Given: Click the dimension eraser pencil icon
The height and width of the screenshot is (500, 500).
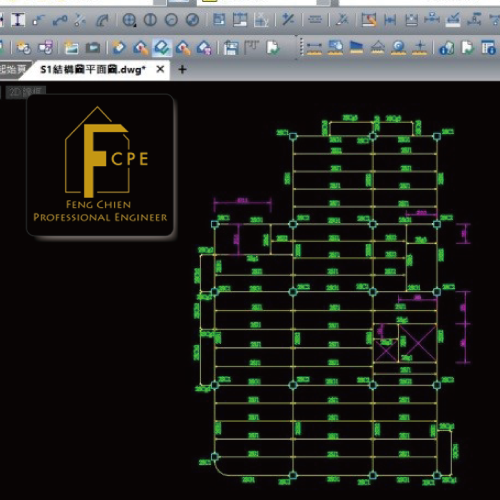Looking at the screenshot, I should point(369,20).
